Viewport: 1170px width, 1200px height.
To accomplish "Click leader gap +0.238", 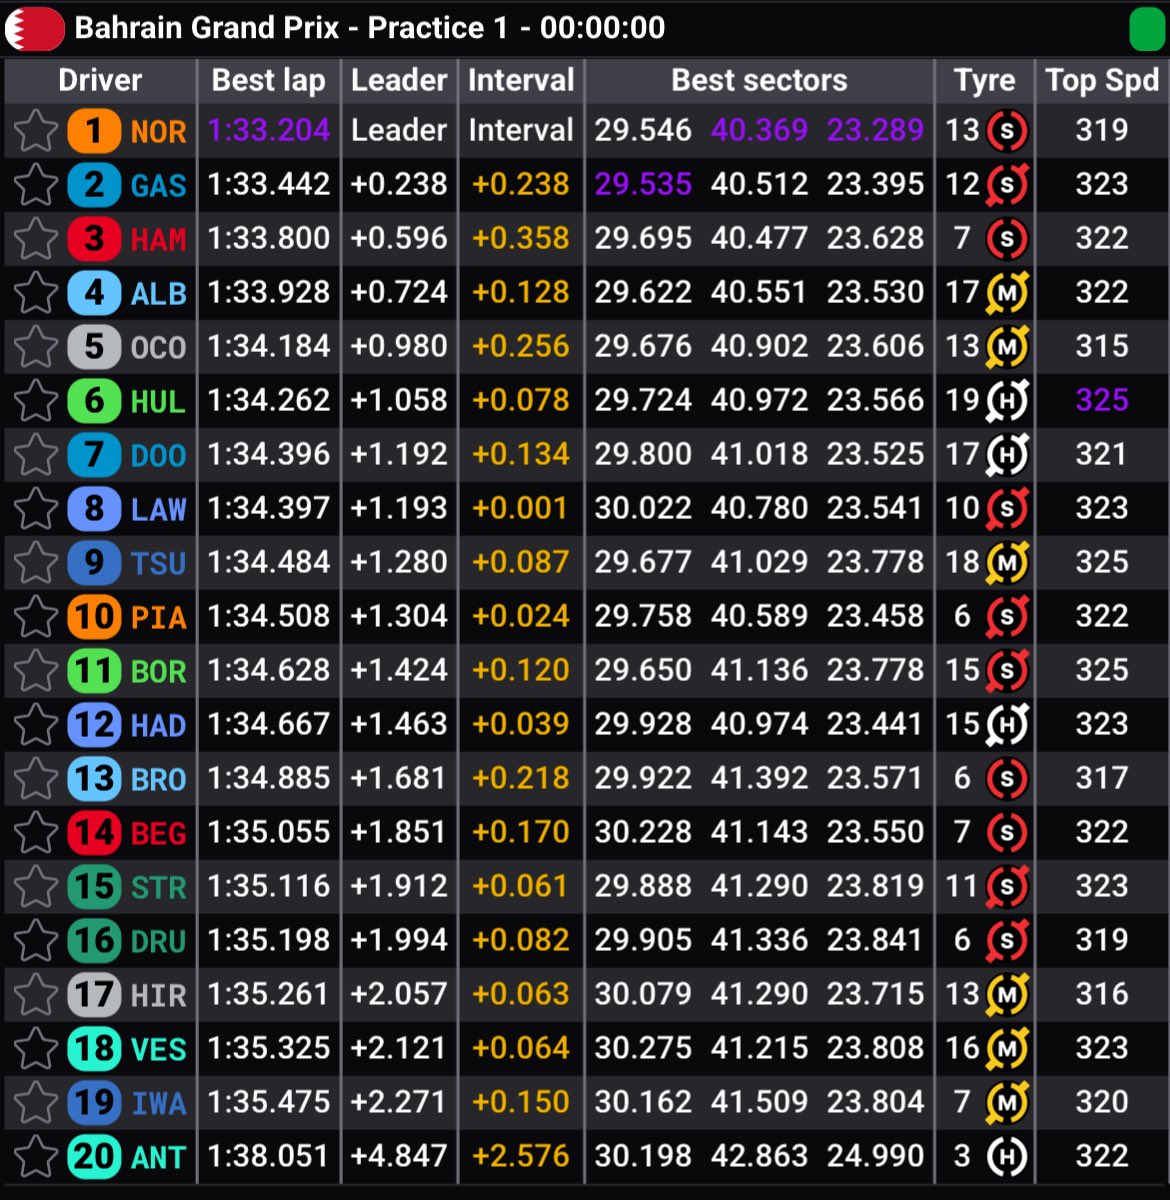I will pos(399,184).
